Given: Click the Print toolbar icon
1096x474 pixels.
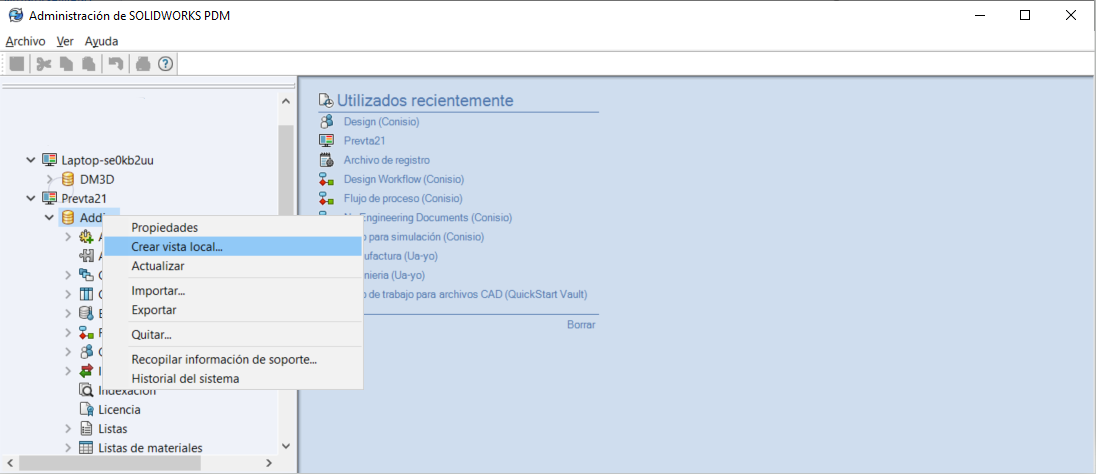Looking at the screenshot, I should pyautogui.click(x=143, y=64).
